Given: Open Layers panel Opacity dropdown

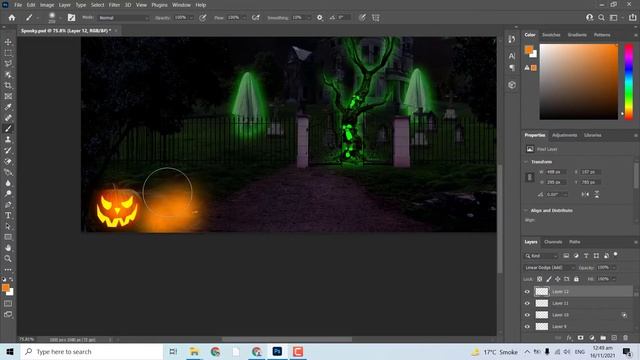Looking at the screenshot, I should (613, 267).
